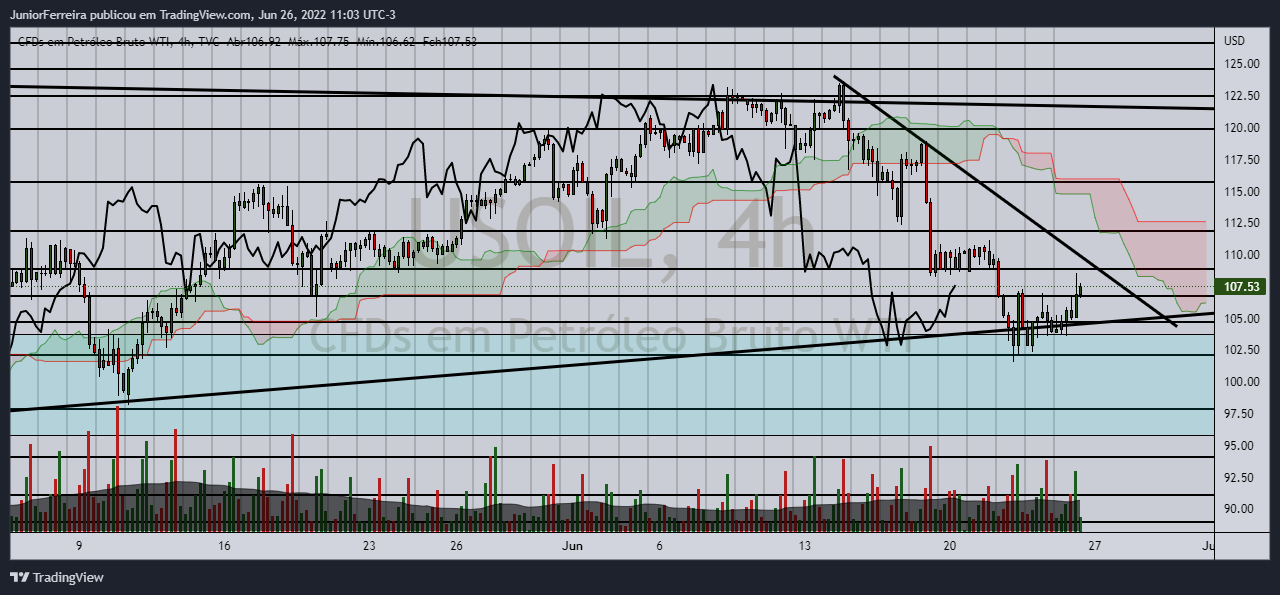Select the 100.00 price axis label
The width and height of the screenshot is (1280, 595).
(1241, 382)
